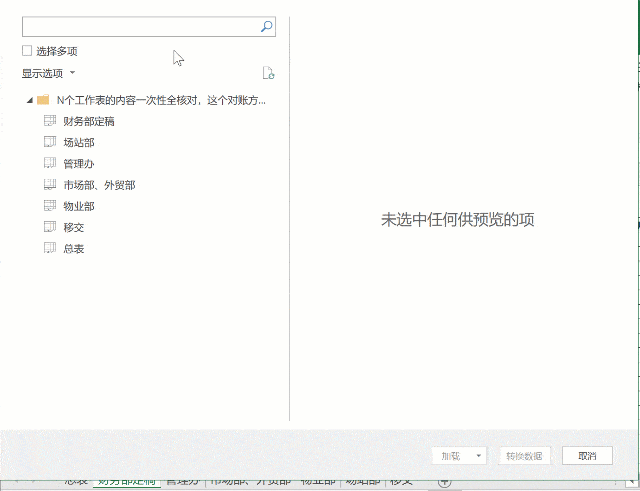Image resolution: width=640 pixels, height=491 pixels.
Task: Select 场站部 in the navigator
Action: [x=79, y=142]
